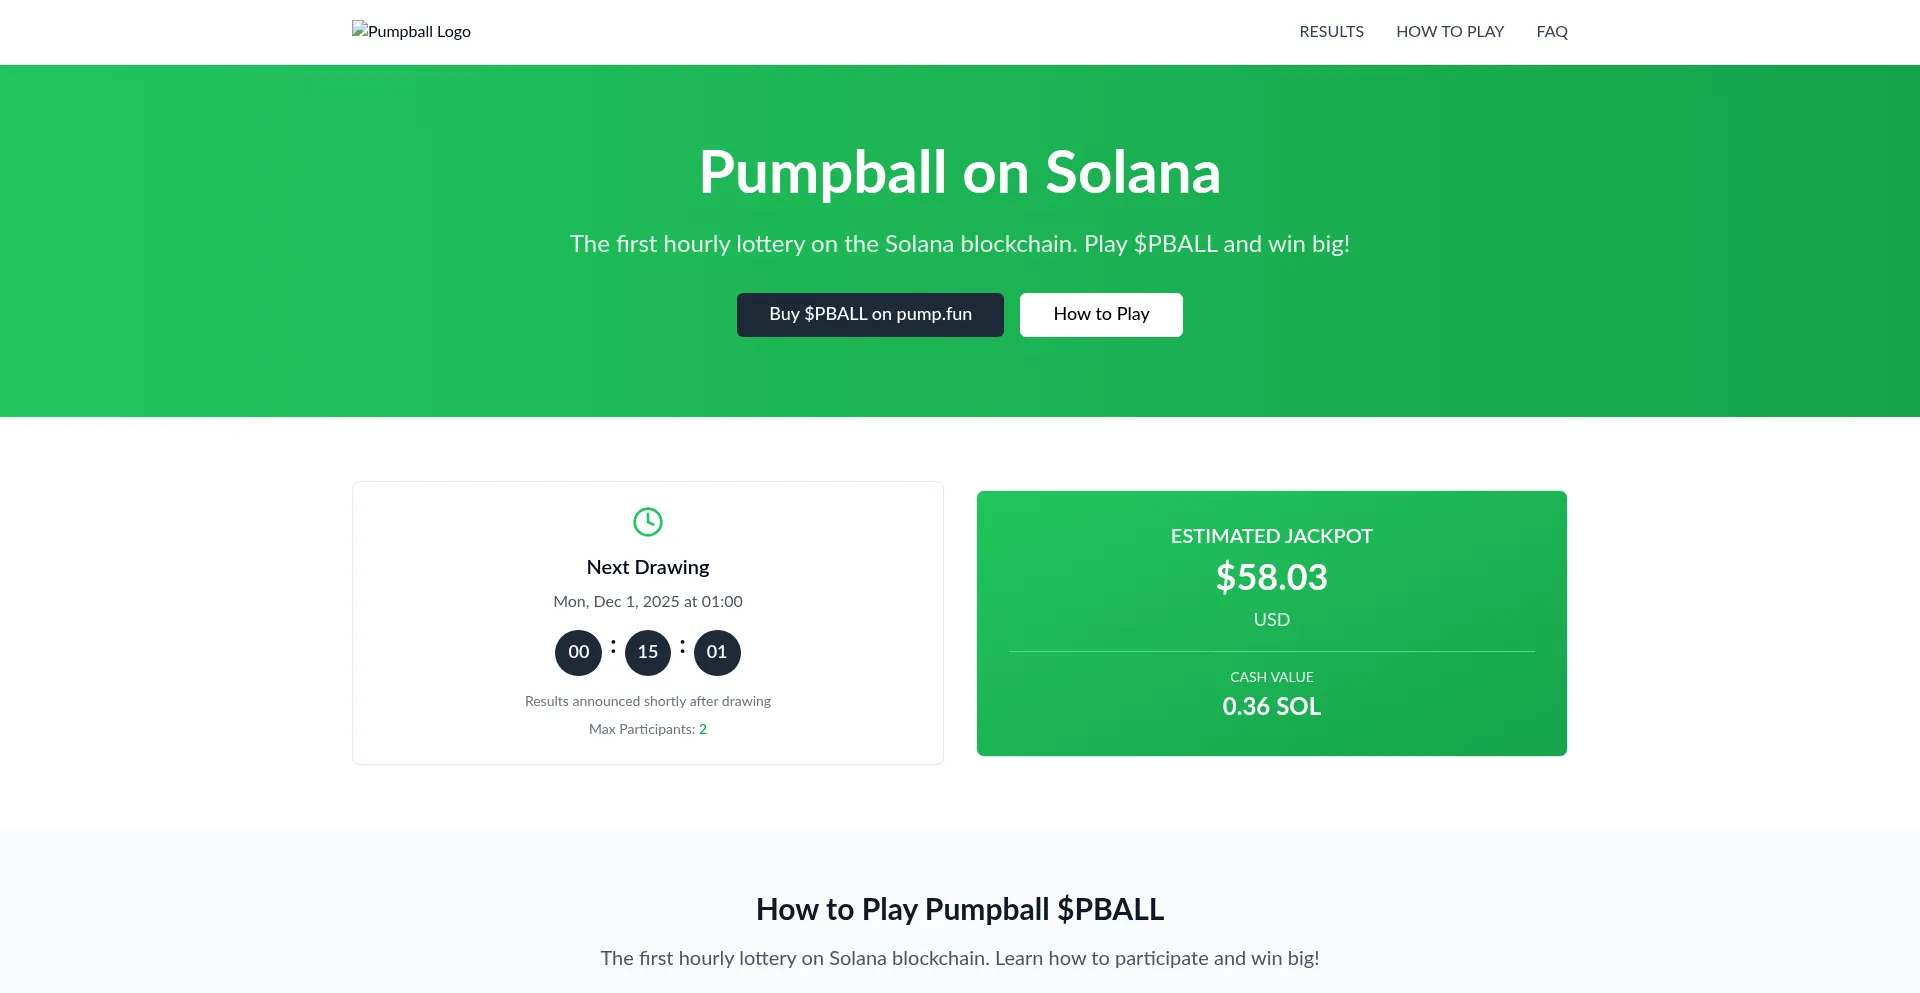Click Results announced shortly after drawing text

[x=648, y=701]
